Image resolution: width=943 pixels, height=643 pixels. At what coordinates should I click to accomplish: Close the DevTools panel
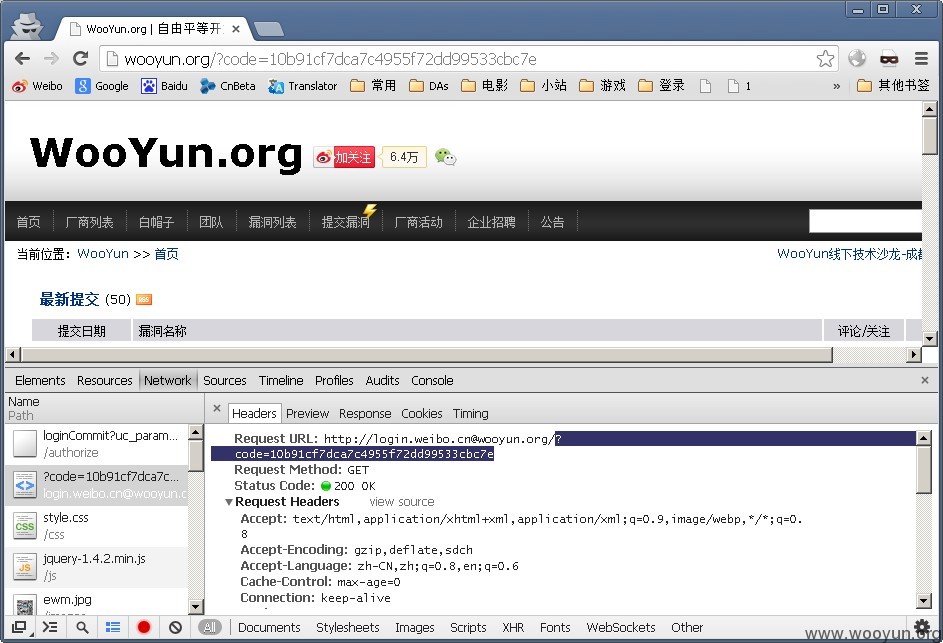[x=925, y=380]
